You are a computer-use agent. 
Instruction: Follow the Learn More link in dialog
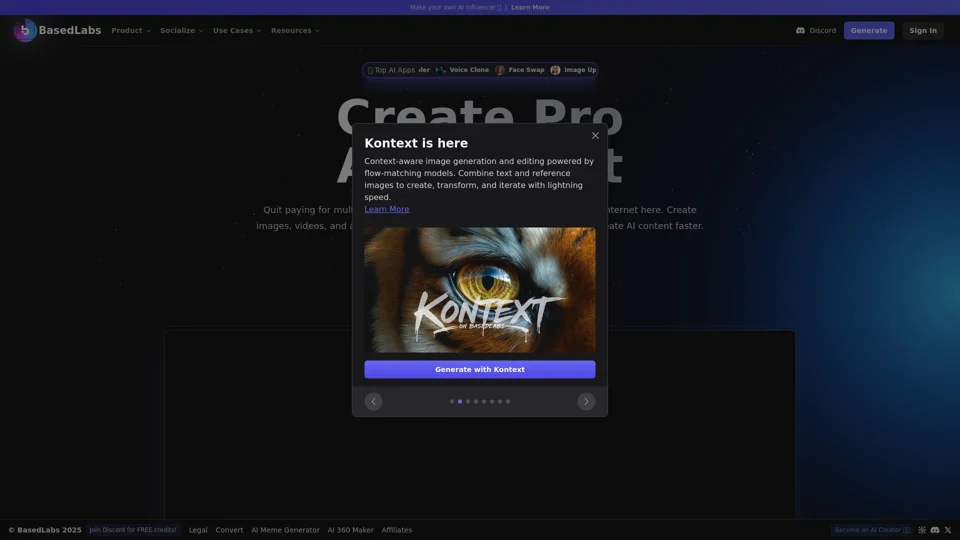pos(386,209)
